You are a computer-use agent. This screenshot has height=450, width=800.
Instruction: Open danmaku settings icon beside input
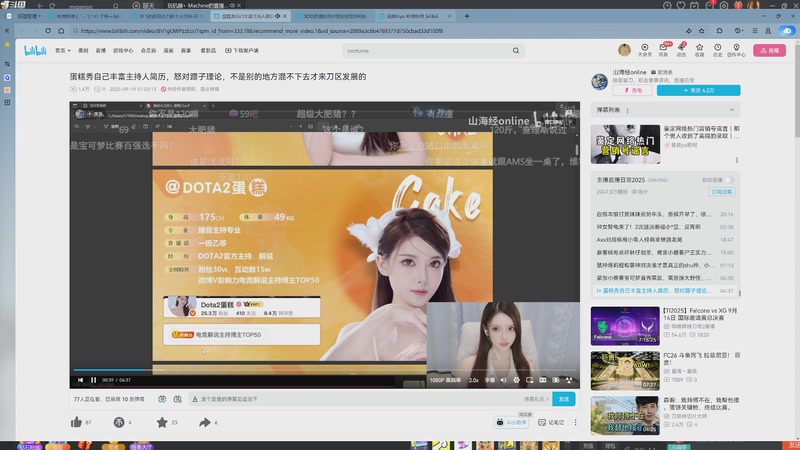point(178,399)
